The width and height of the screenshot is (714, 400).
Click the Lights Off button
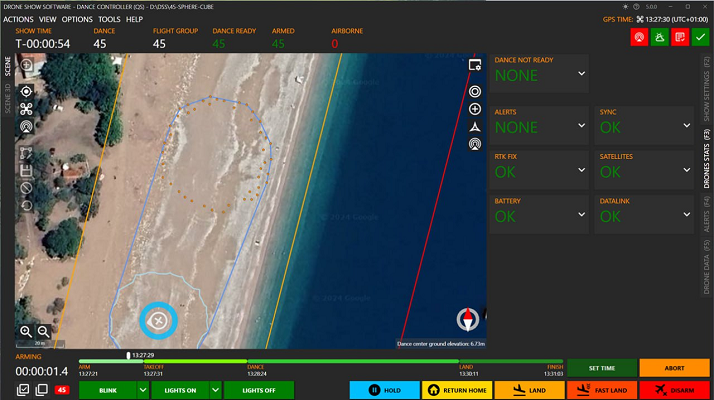point(258,390)
